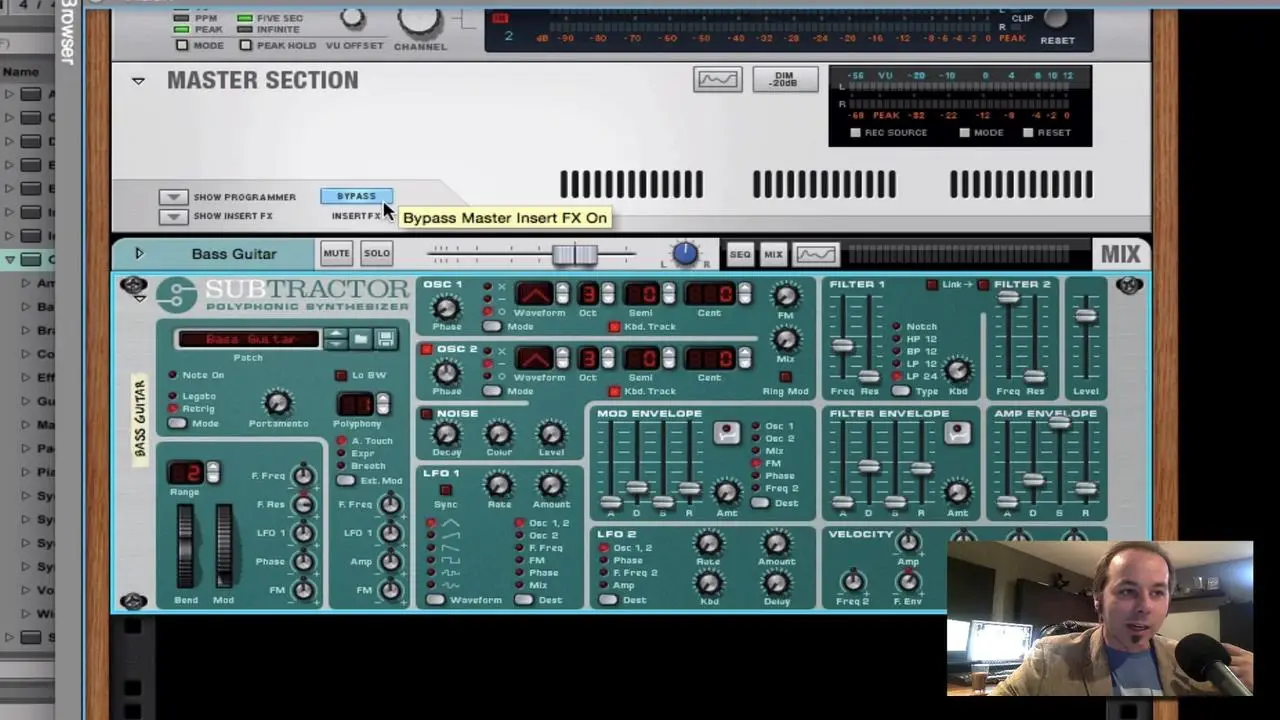
Task: Toggle the OSC 2 enable button
Action: tap(427, 349)
